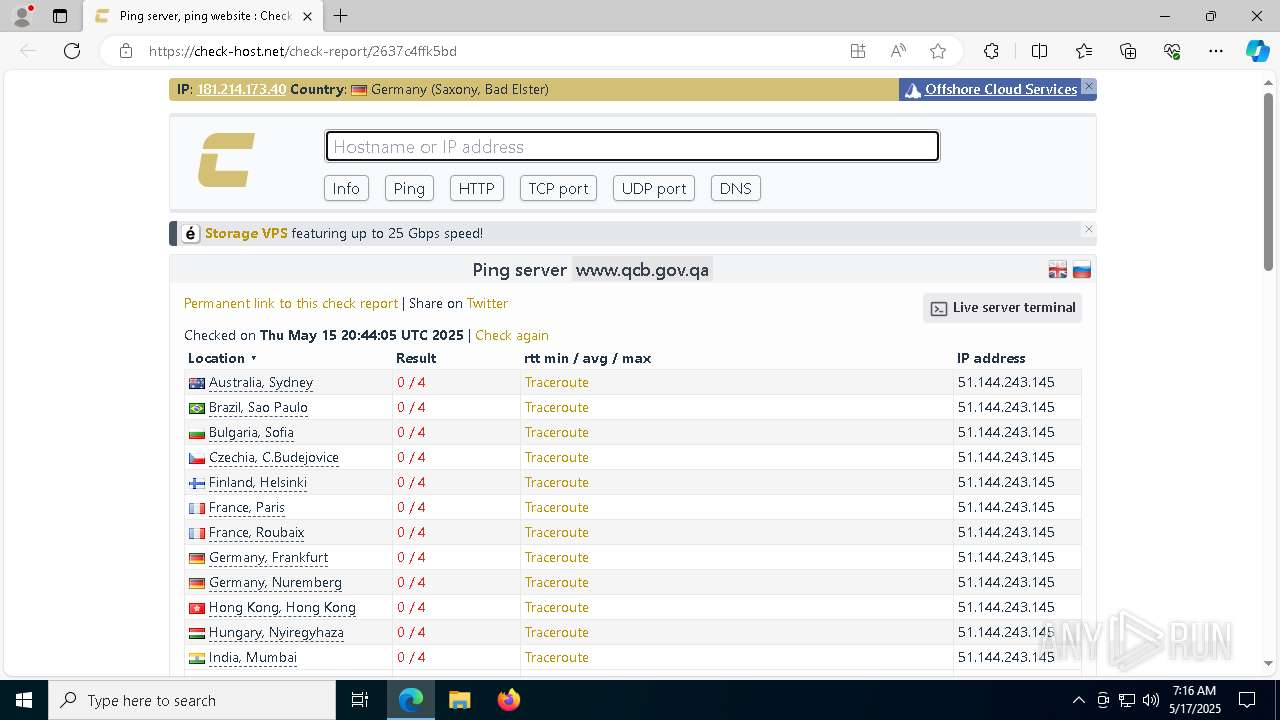The width and height of the screenshot is (1280, 720).
Task: Open Live server terminal
Action: (x=1003, y=308)
